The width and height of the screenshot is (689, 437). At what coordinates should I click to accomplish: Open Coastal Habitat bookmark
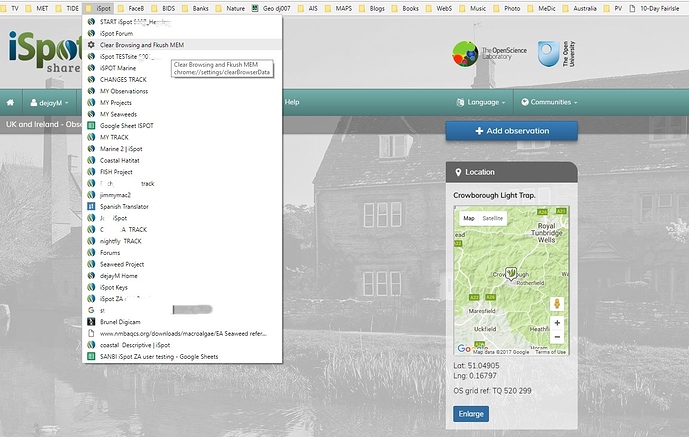182,160
